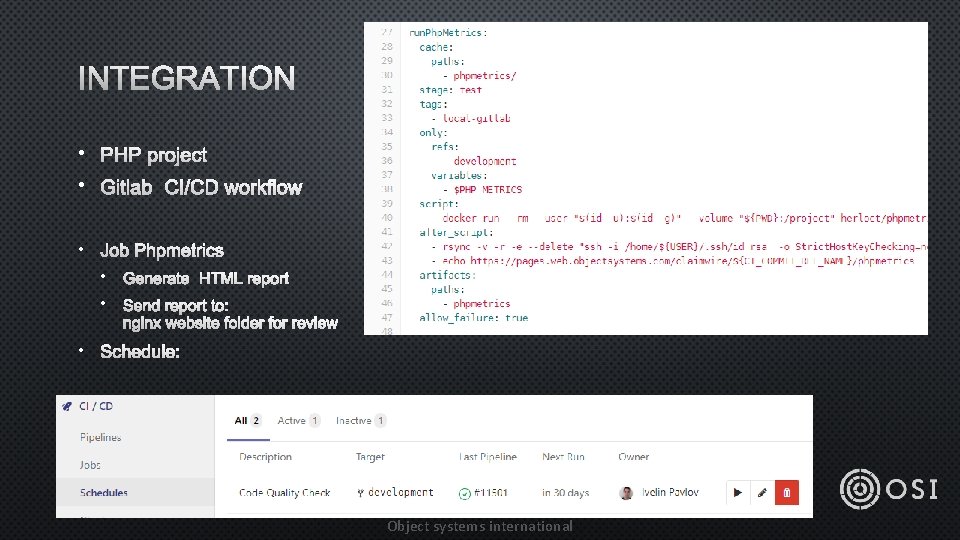This screenshot has width=960, height=540.
Task: Edit the Code Quality Check schedule
Action: (762, 492)
